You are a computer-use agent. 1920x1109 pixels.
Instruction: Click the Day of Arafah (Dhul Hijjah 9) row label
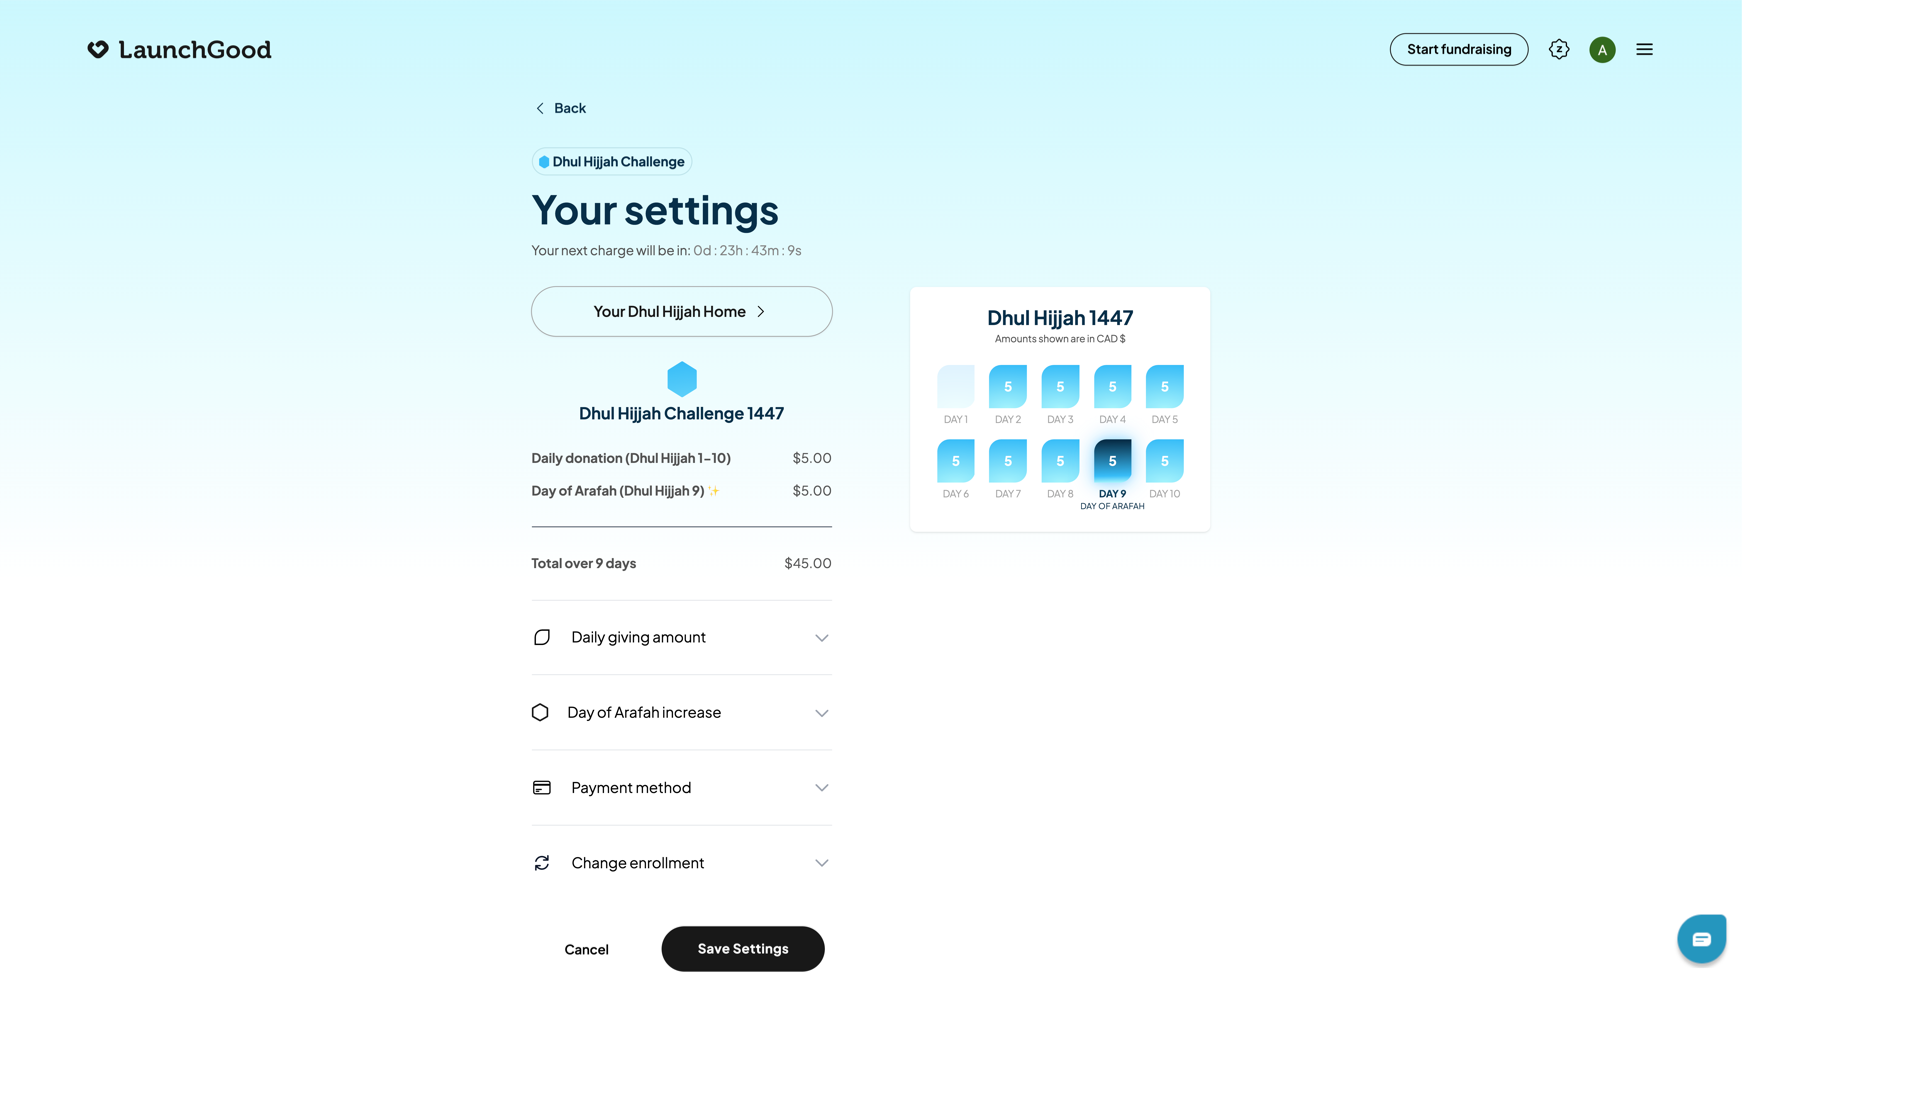tap(618, 490)
